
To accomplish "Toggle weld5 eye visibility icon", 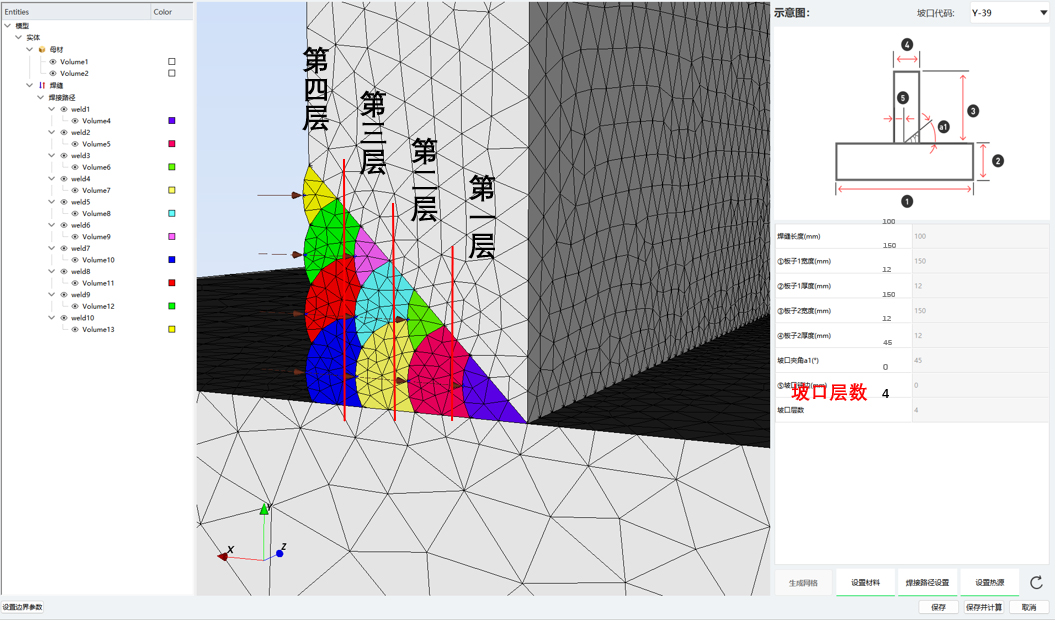I will (x=64, y=202).
